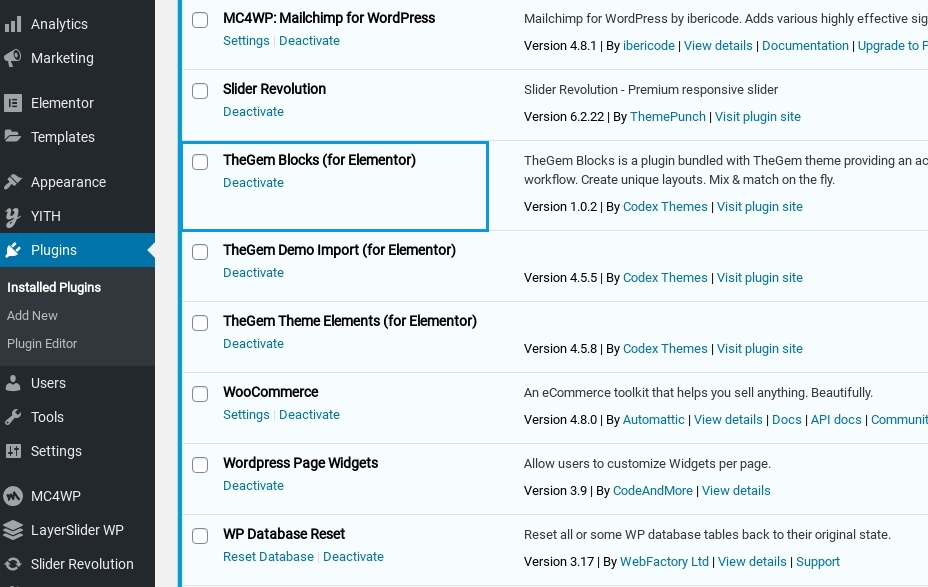Click the Elementor logo icon

click(x=13, y=103)
